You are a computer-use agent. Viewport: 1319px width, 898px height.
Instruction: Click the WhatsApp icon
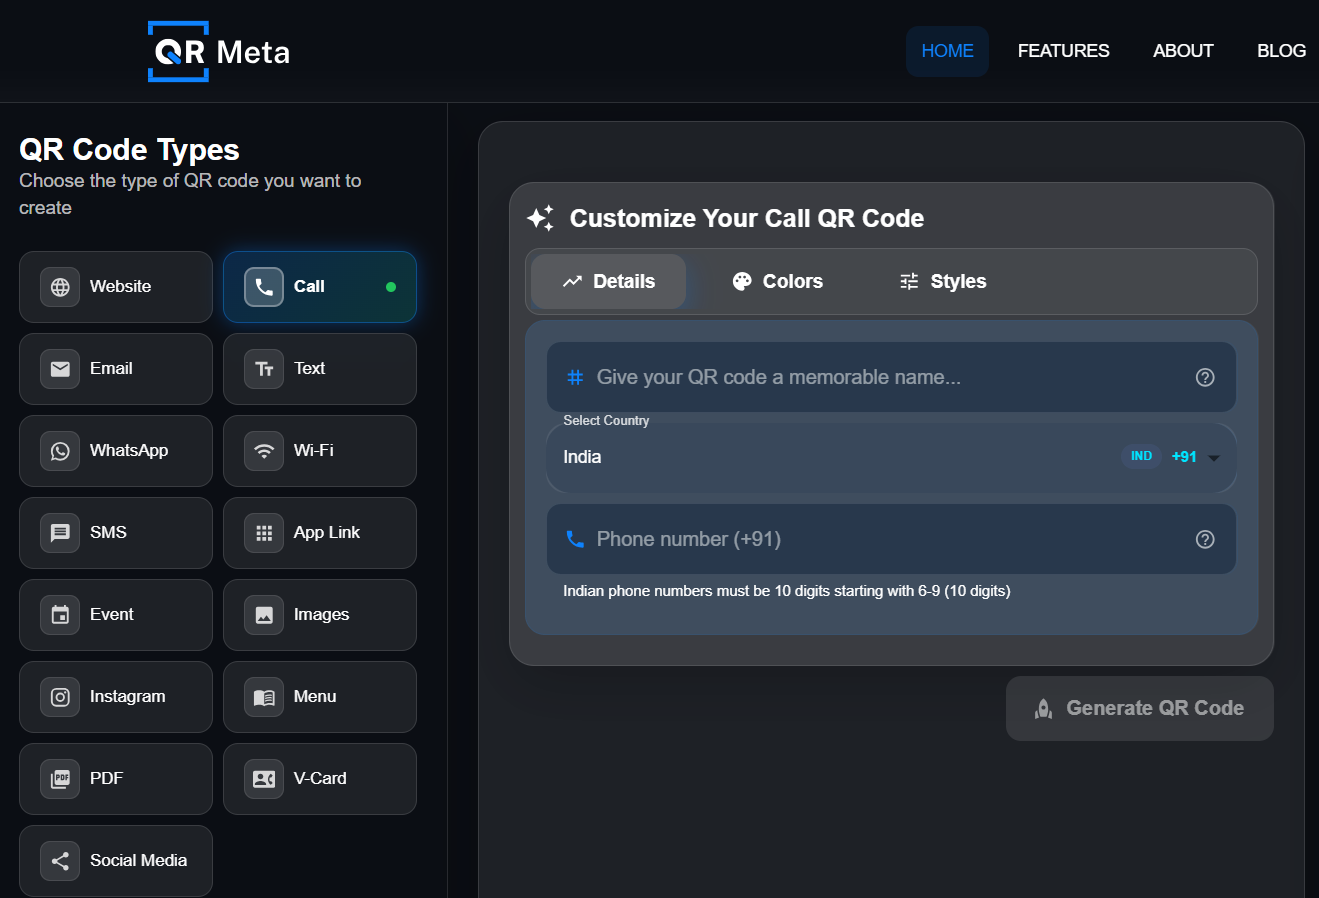pos(60,451)
